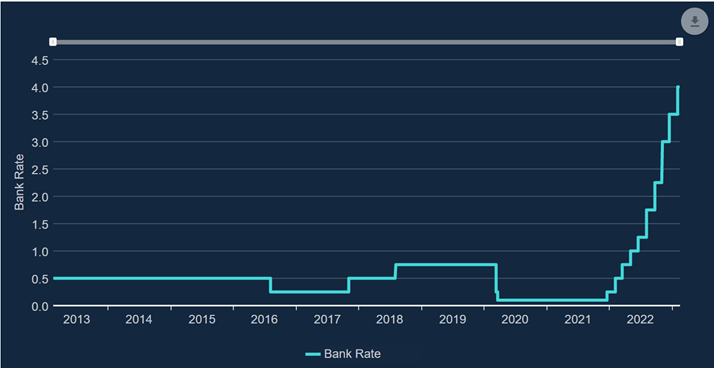This screenshot has height=368, width=714.
Task: Click the 2018 x-axis label
Action: tap(390, 319)
